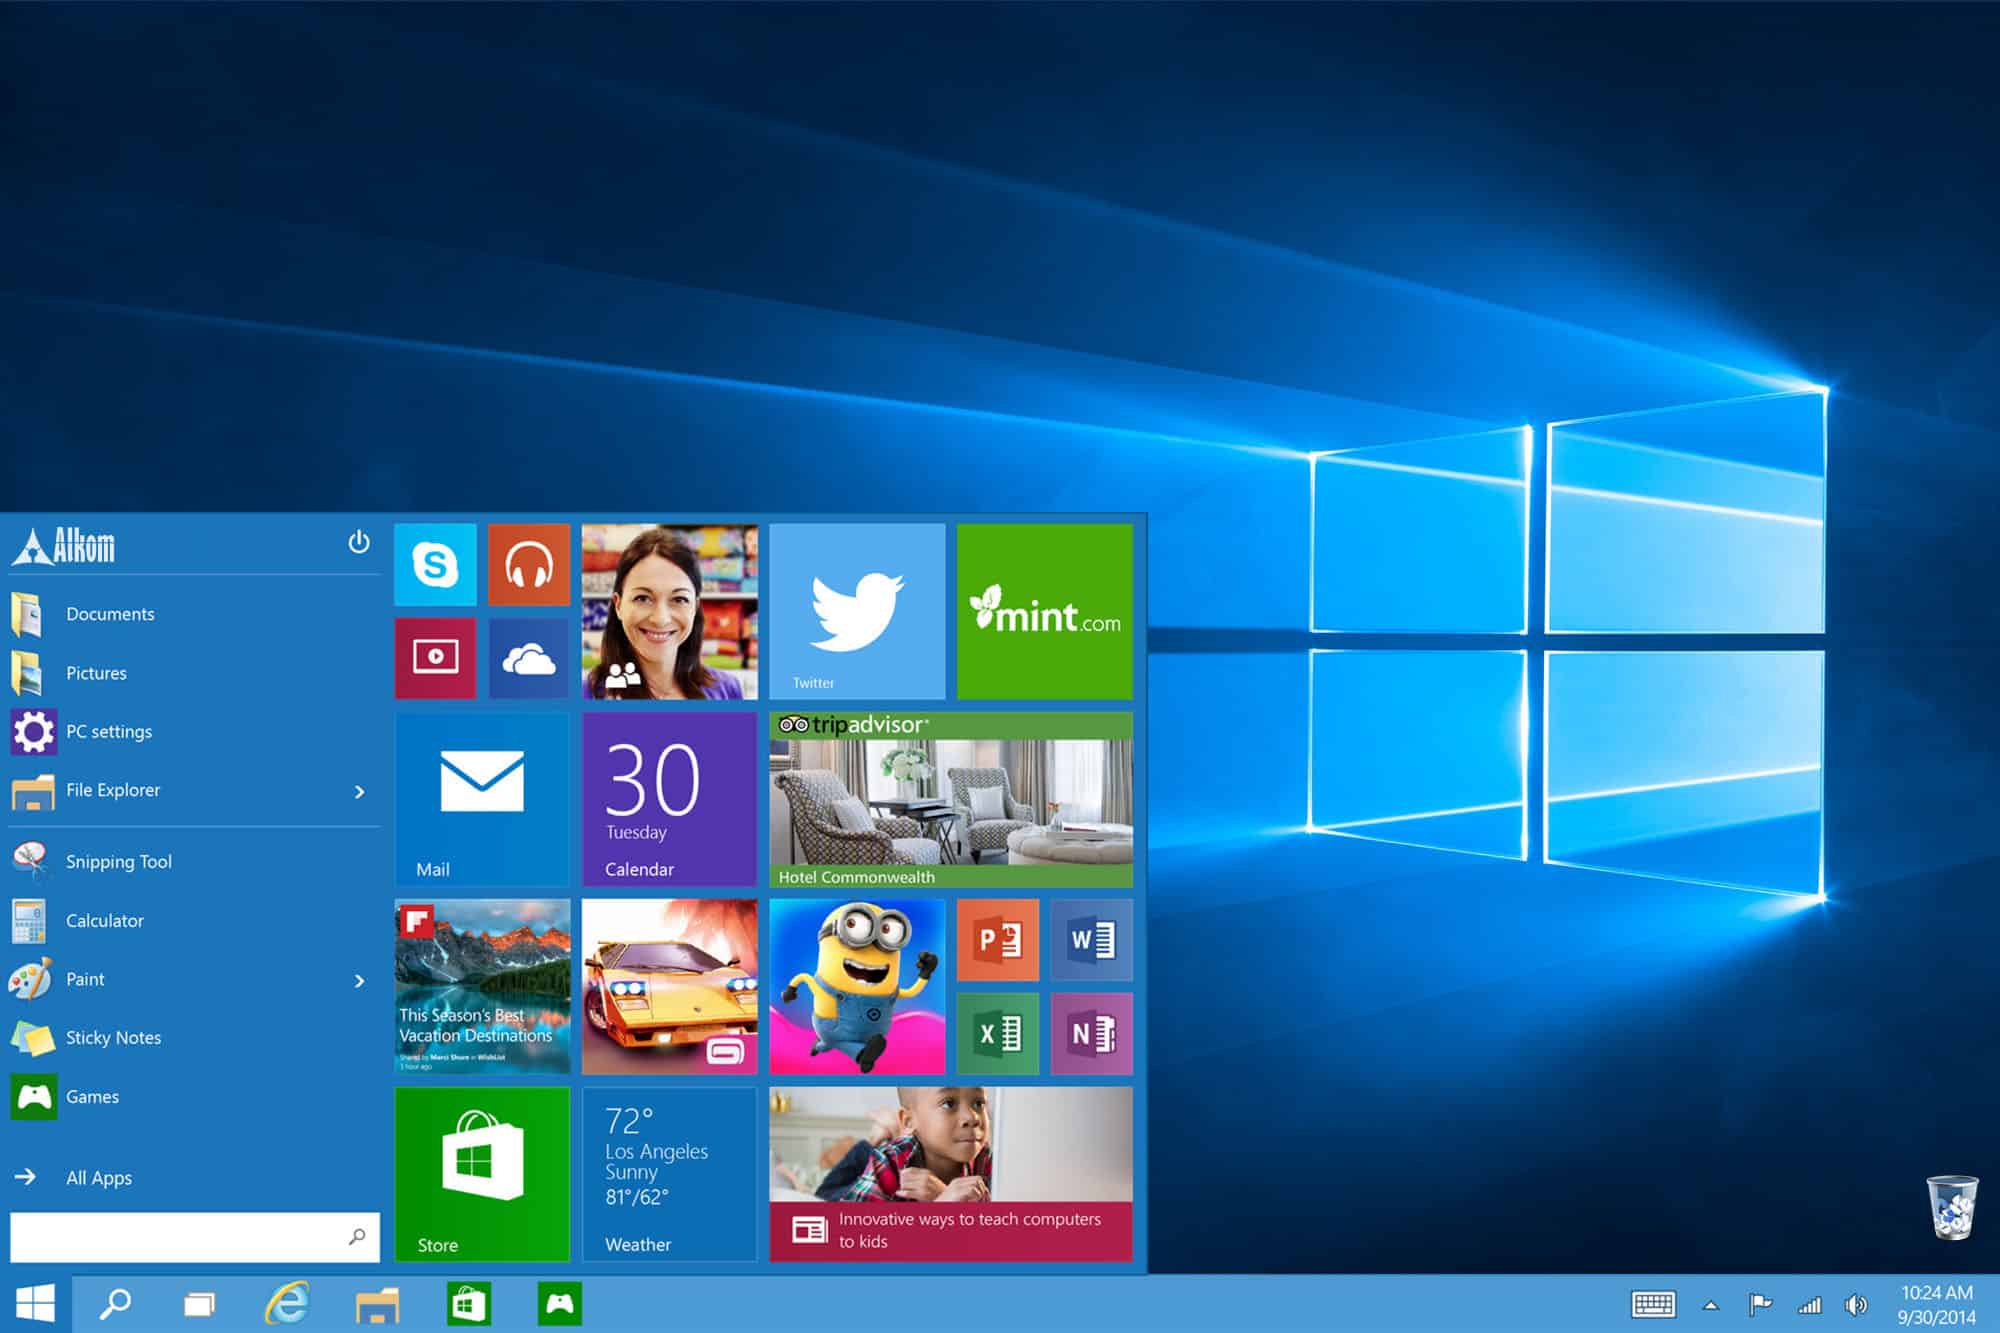The image size is (2000, 1333).
Task: Click the Twitter tile
Action: point(857,611)
